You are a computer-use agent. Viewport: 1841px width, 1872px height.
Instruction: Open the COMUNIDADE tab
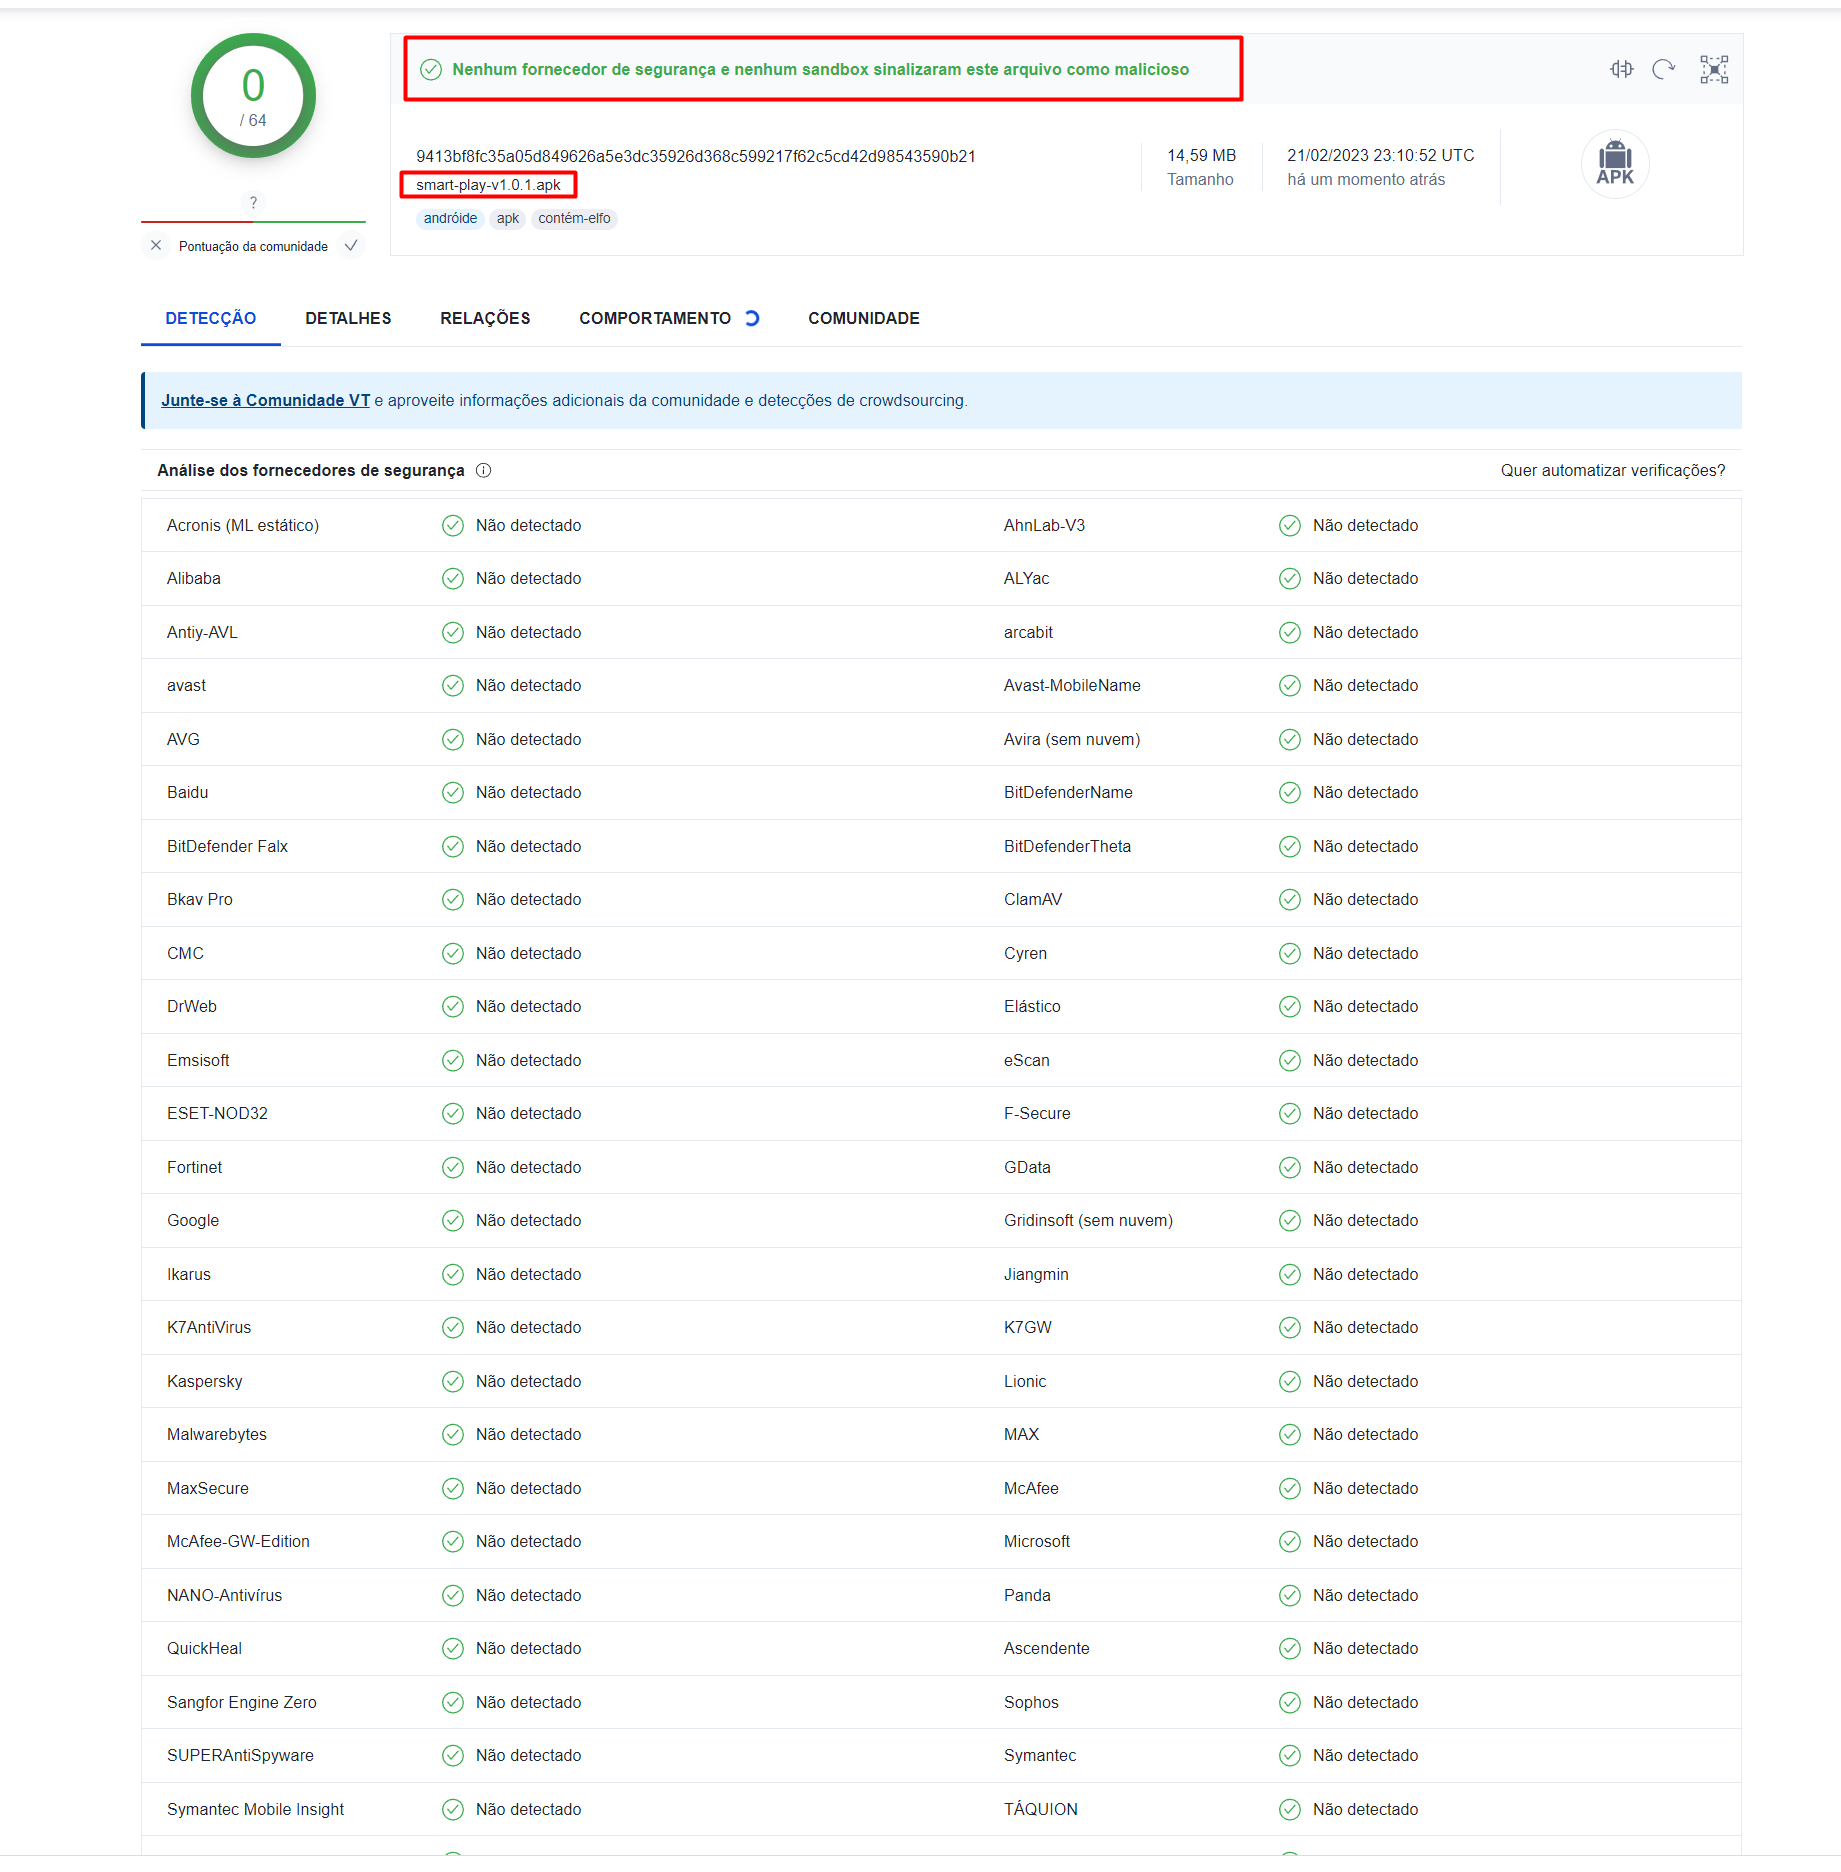click(864, 318)
